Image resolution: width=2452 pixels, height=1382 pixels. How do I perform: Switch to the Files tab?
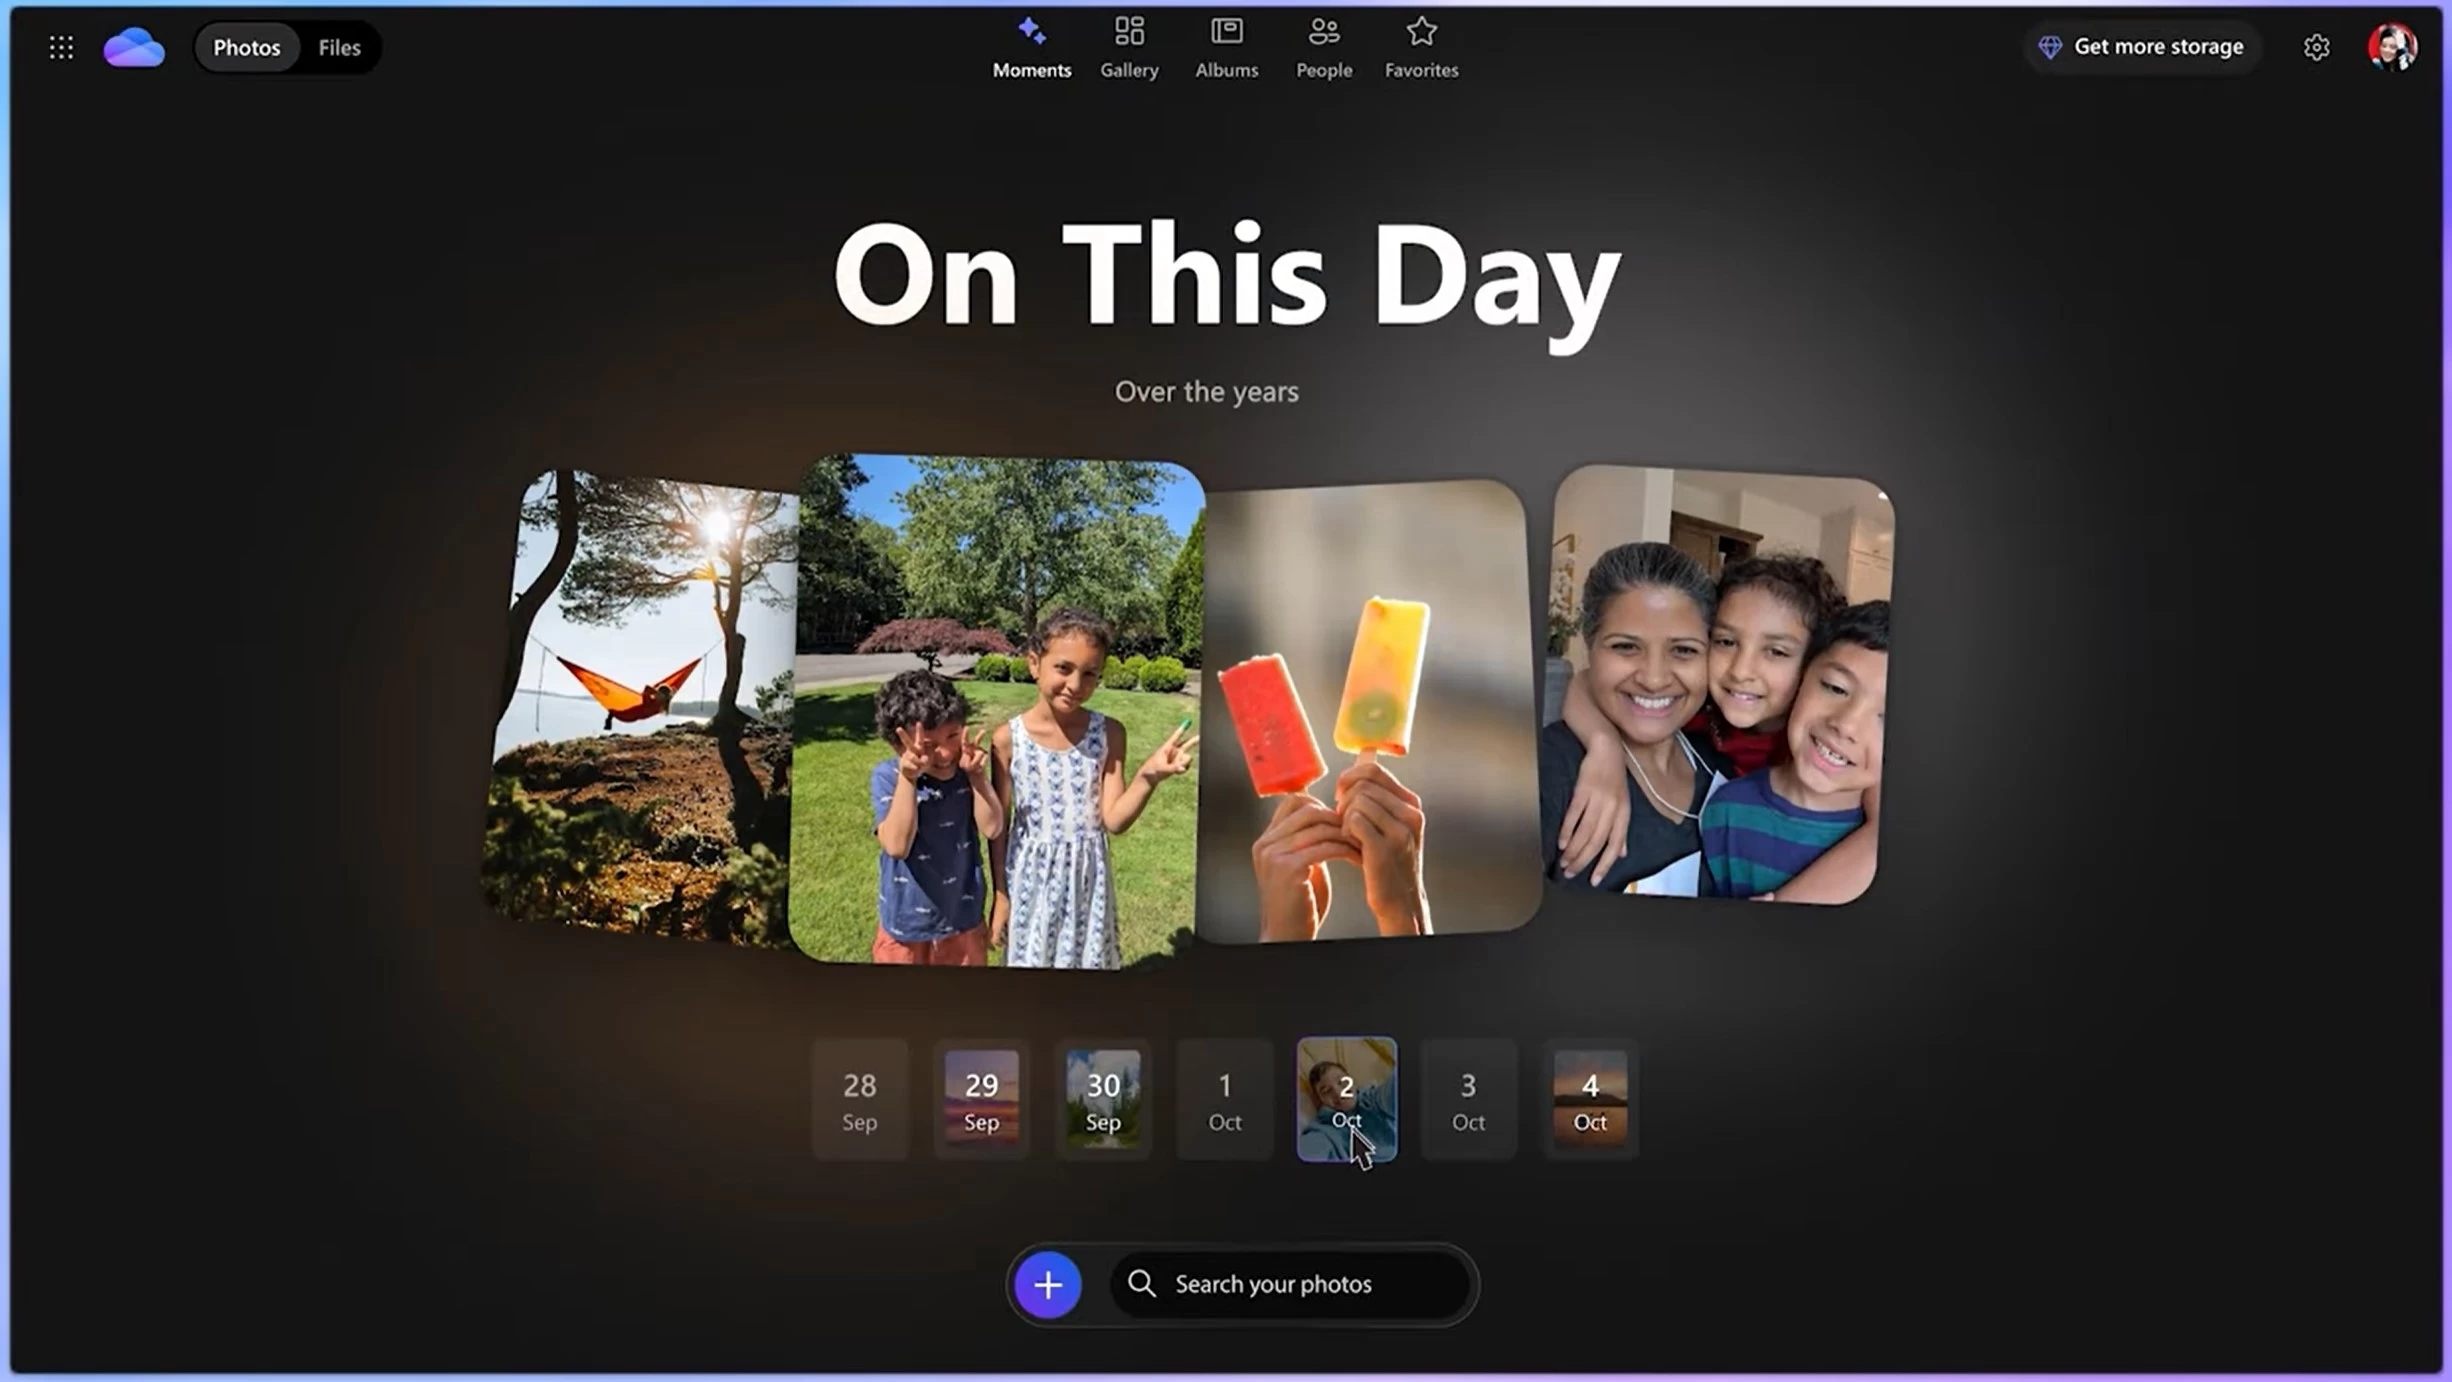(x=339, y=47)
